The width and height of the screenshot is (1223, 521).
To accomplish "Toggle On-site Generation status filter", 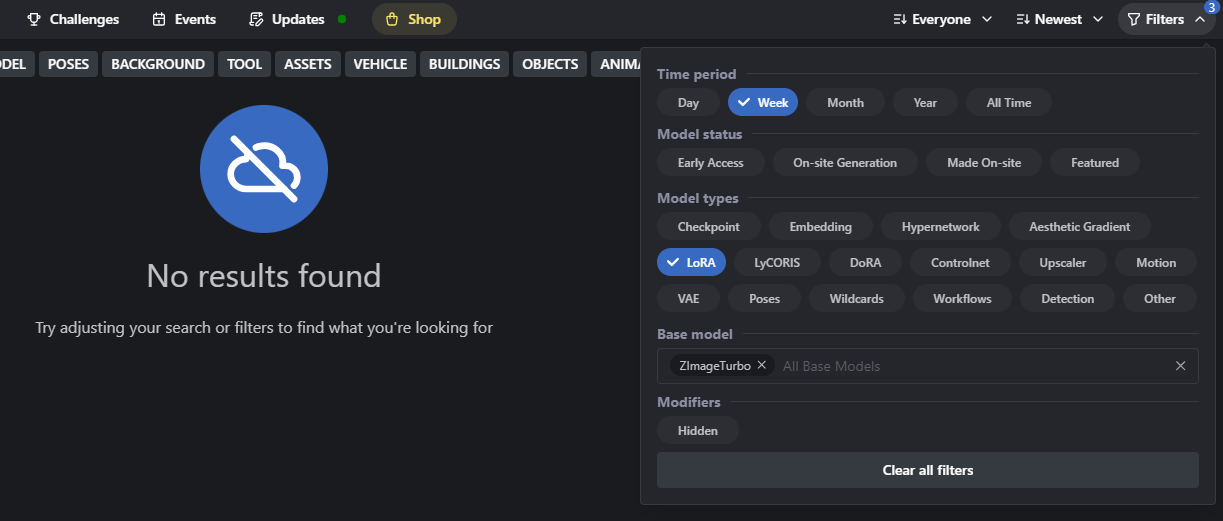I will point(845,162).
